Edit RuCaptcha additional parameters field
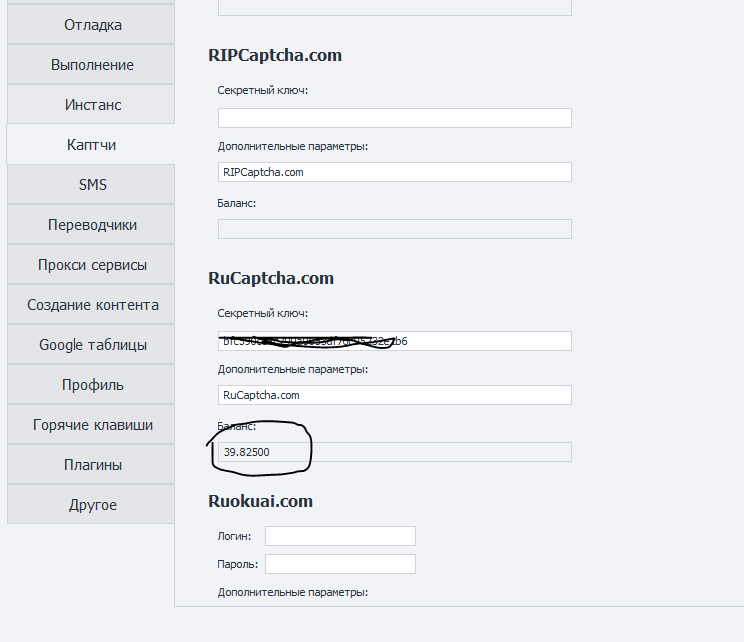744x642 pixels. click(395, 395)
